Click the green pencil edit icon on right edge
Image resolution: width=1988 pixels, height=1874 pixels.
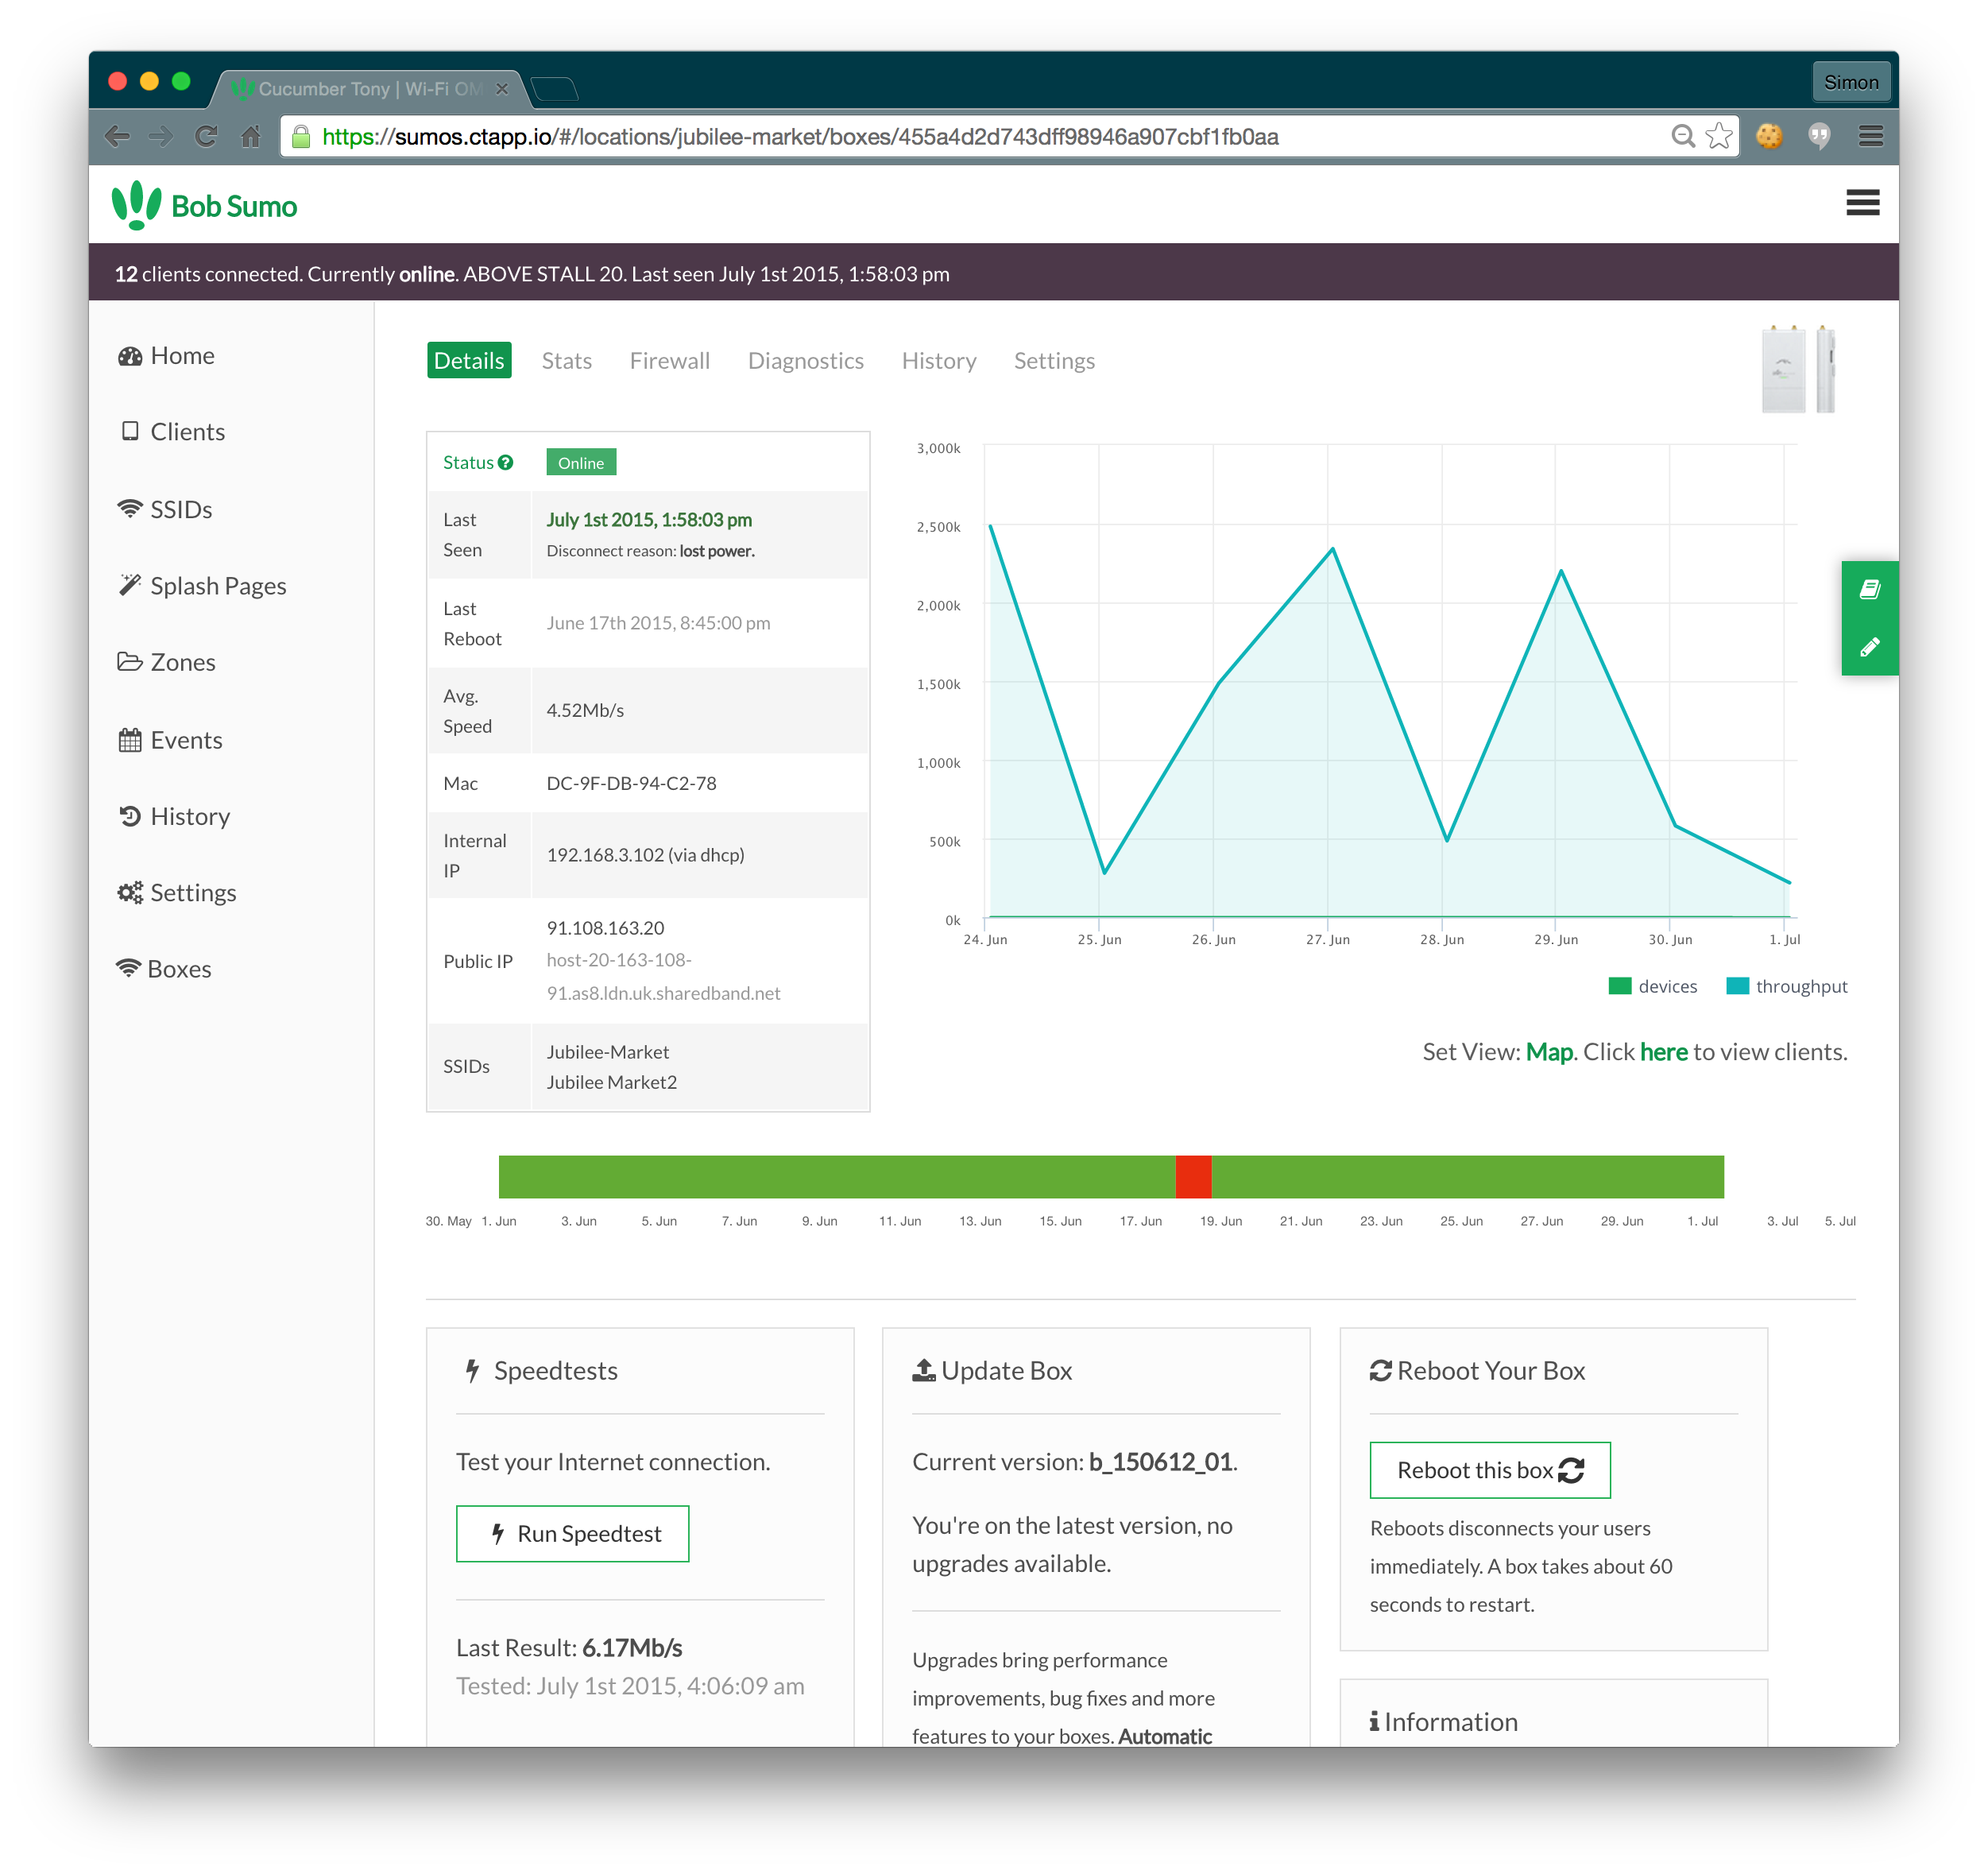pos(1869,647)
